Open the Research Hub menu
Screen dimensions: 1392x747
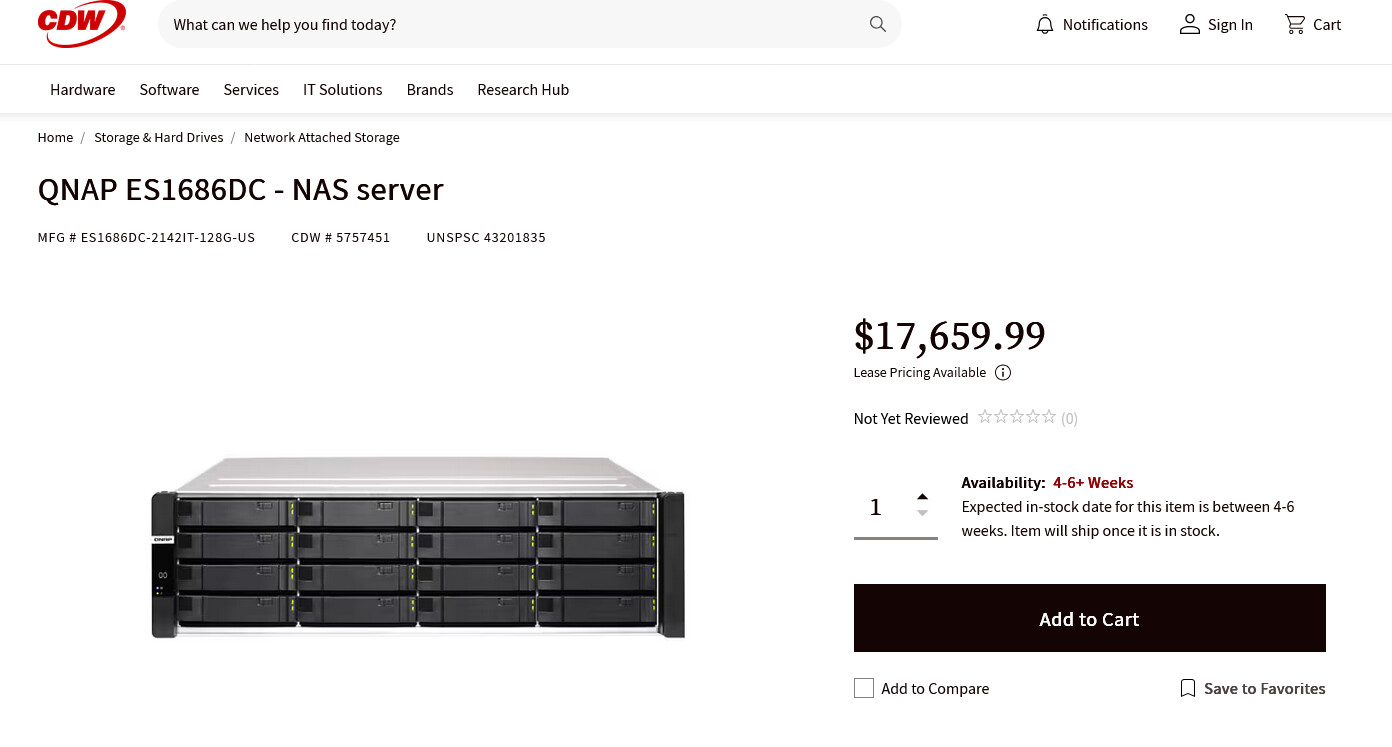(523, 89)
